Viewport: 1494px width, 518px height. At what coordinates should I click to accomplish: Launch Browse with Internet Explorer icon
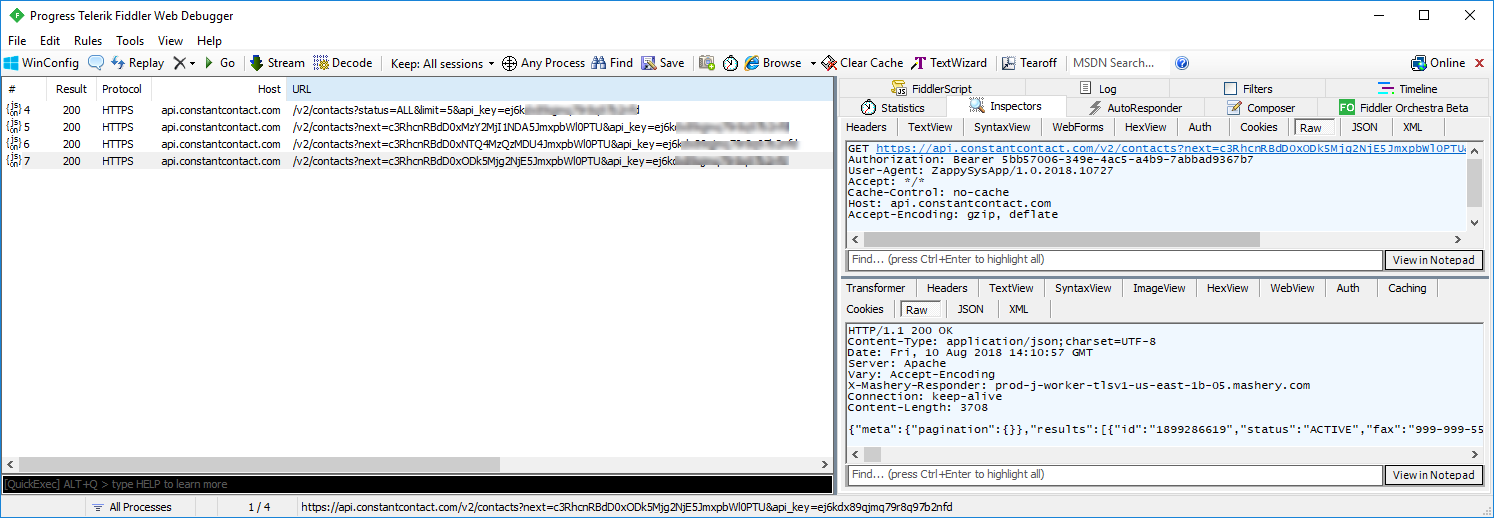point(773,63)
